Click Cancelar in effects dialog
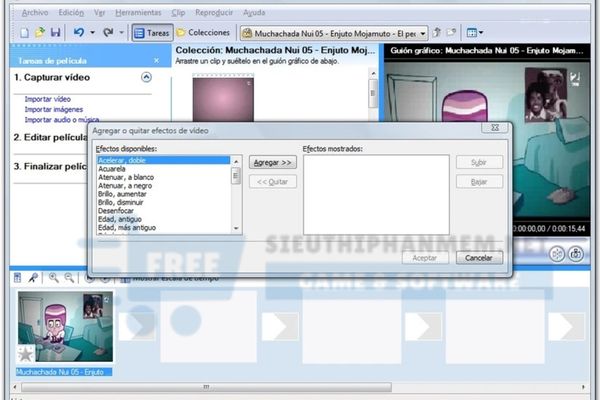 tap(479, 258)
